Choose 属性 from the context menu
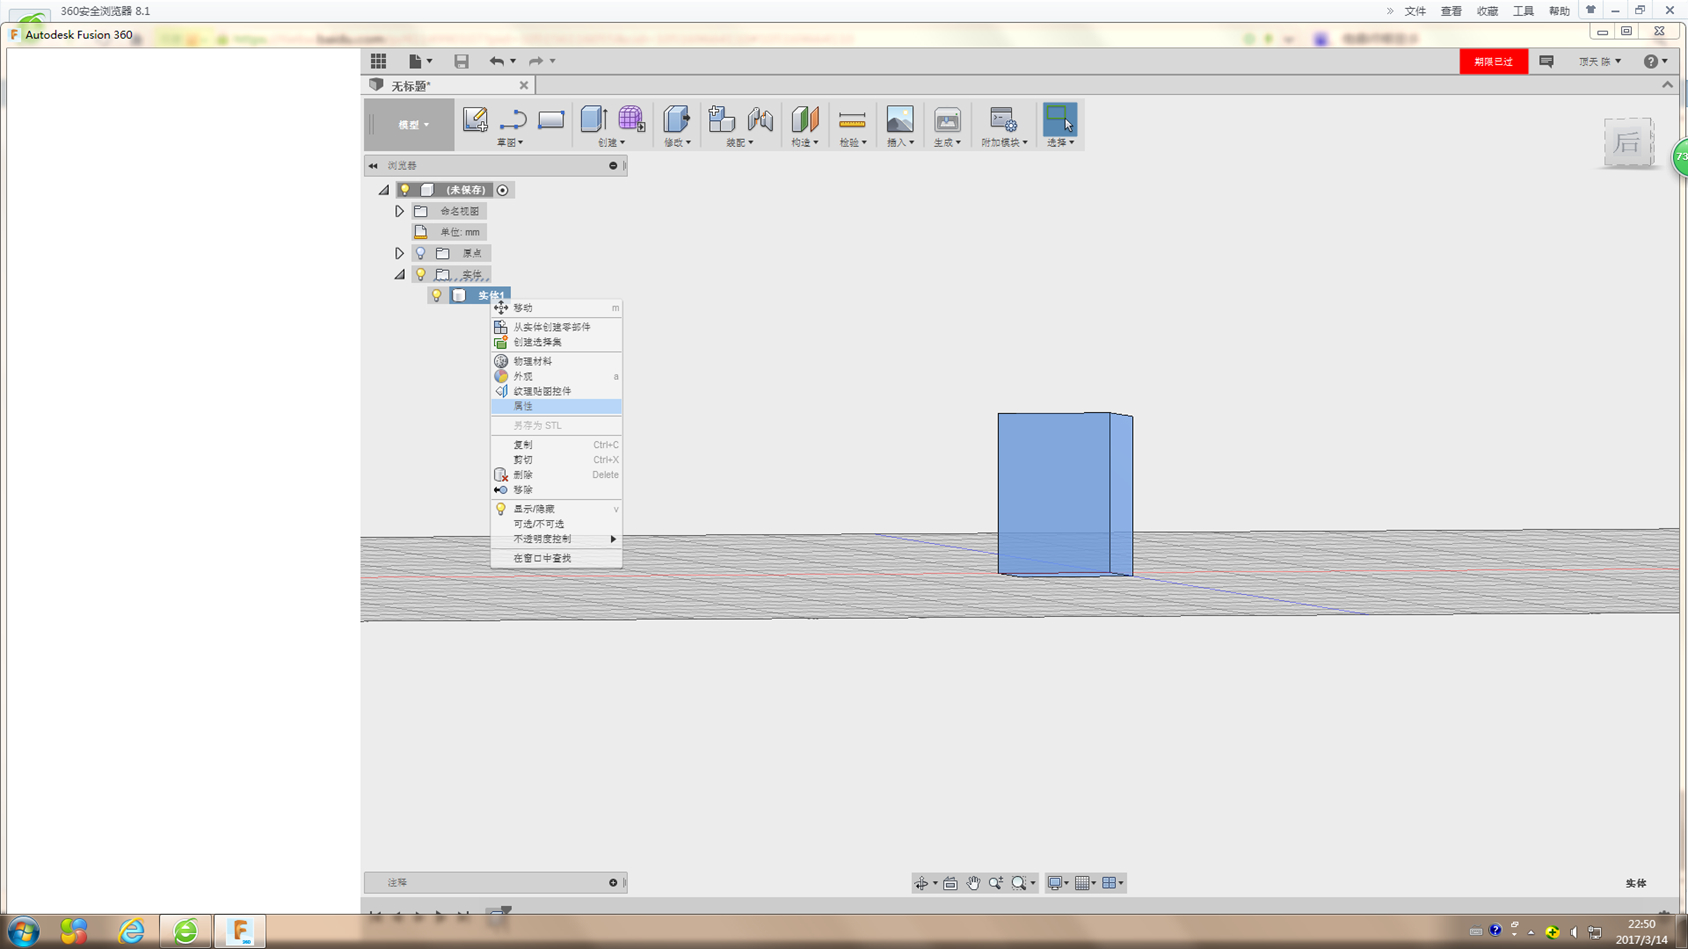The height and width of the screenshot is (949, 1688). click(523, 407)
